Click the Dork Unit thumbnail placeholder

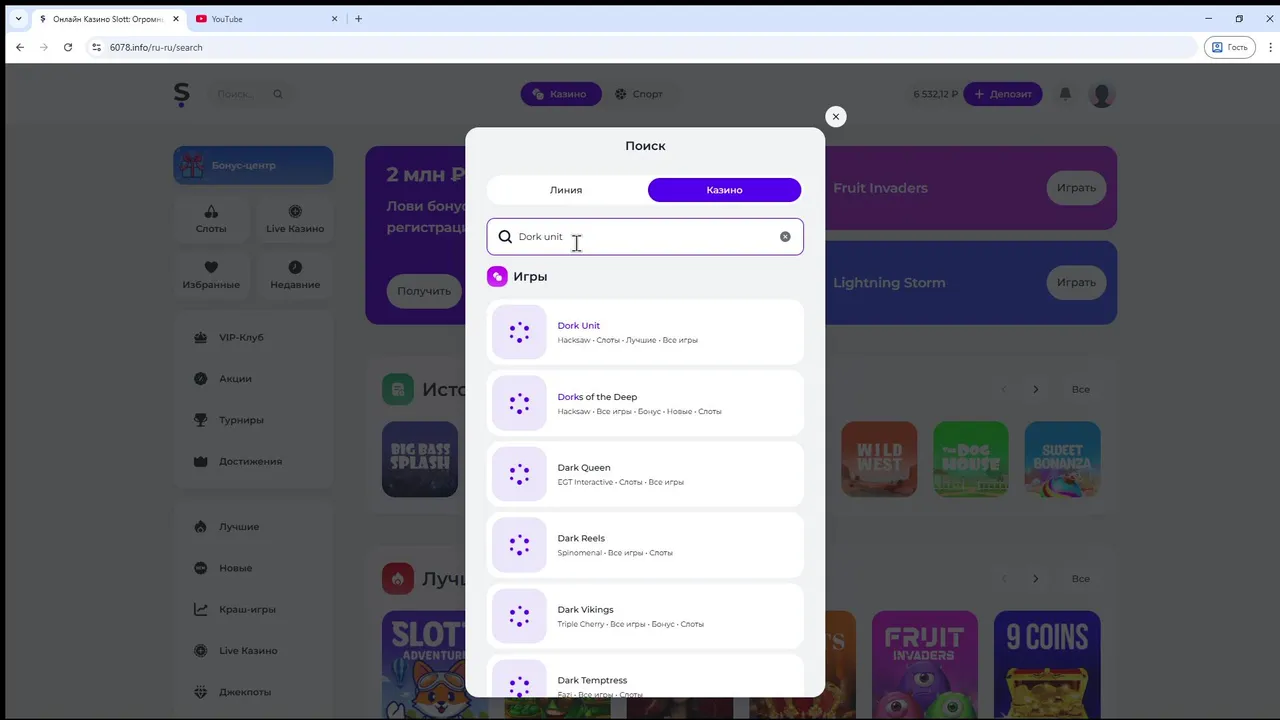(519, 332)
